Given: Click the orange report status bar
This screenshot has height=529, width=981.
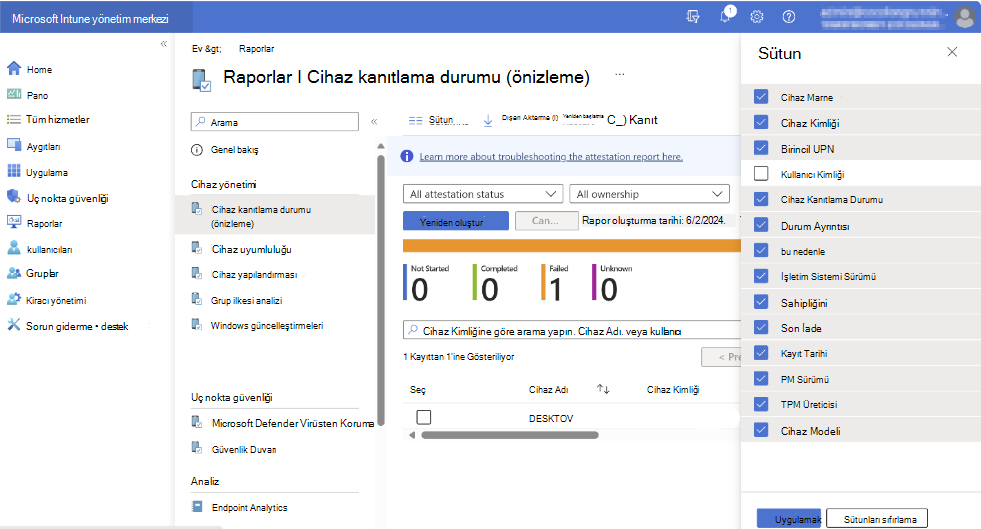Looking at the screenshot, I should pyautogui.click(x=571, y=246).
